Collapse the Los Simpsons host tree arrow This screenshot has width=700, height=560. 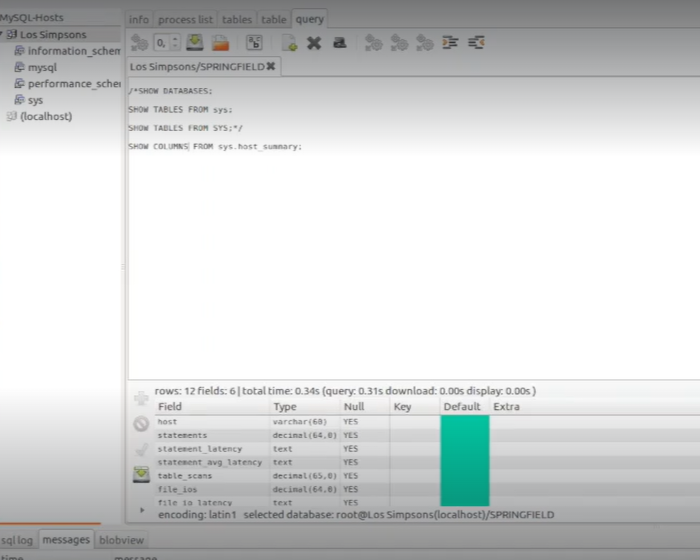(x=2, y=34)
